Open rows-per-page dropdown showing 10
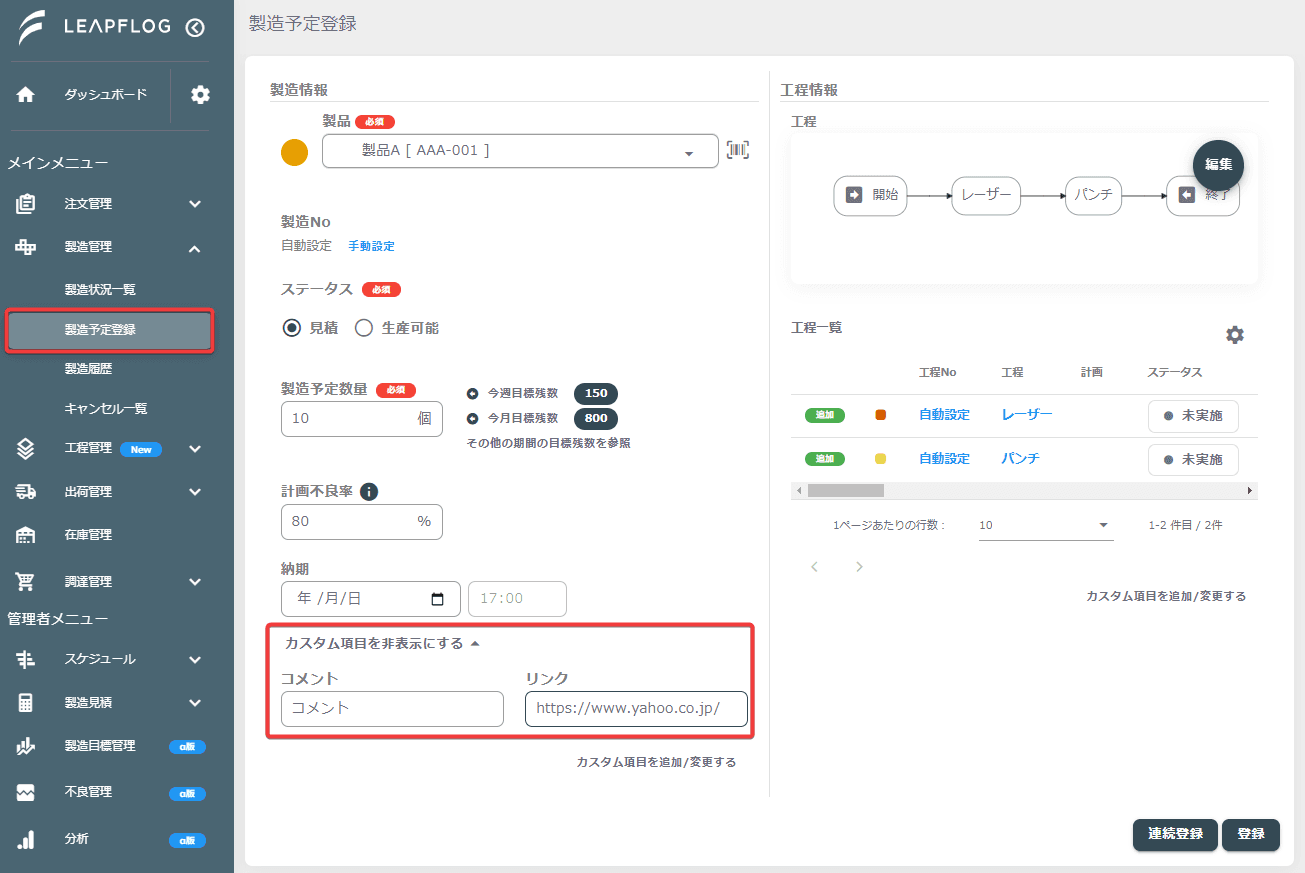Viewport: 1305px width, 873px height. tap(1046, 525)
